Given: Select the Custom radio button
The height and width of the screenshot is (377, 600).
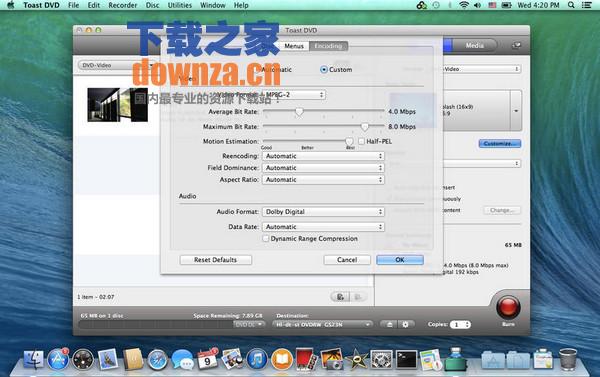Looking at the screenshot, I should pyautogui.click(x=324, y=70).
